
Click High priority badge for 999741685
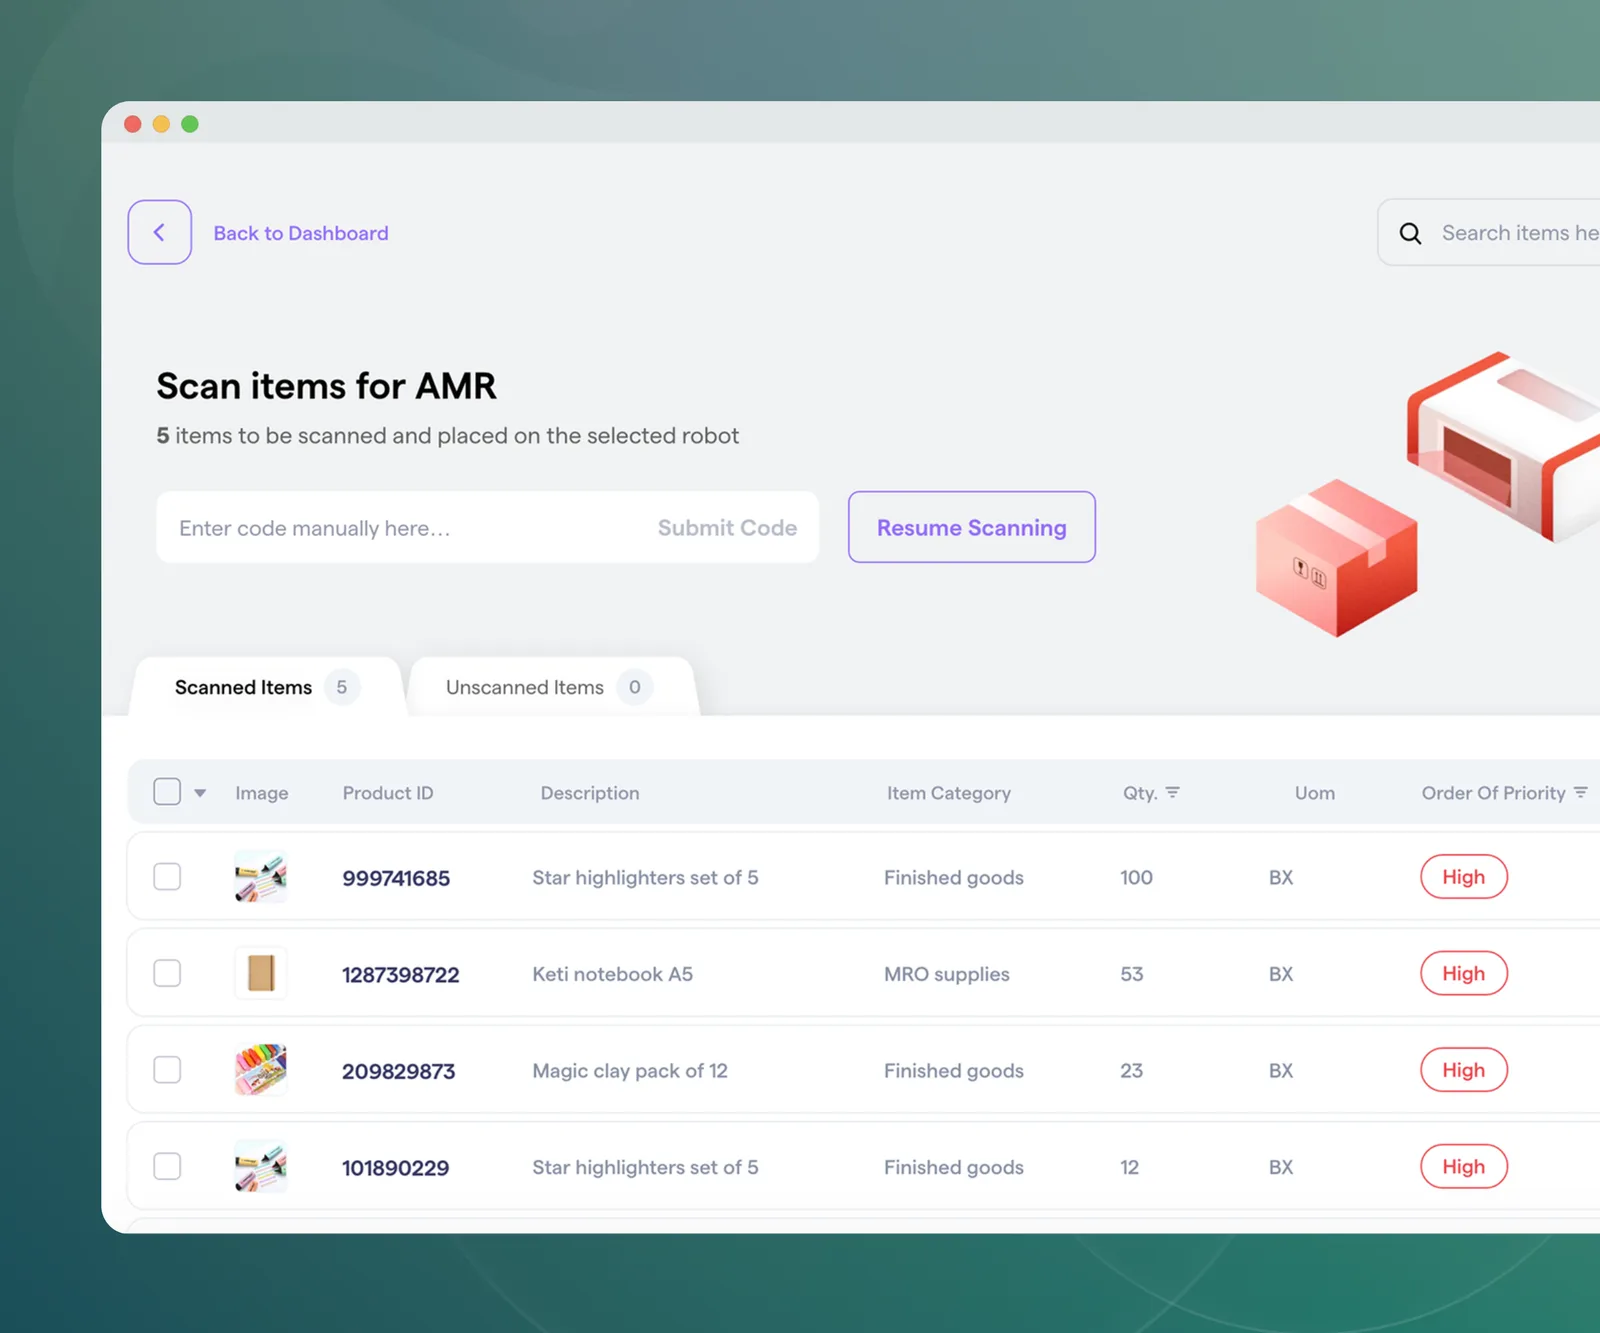(1464, 877)
